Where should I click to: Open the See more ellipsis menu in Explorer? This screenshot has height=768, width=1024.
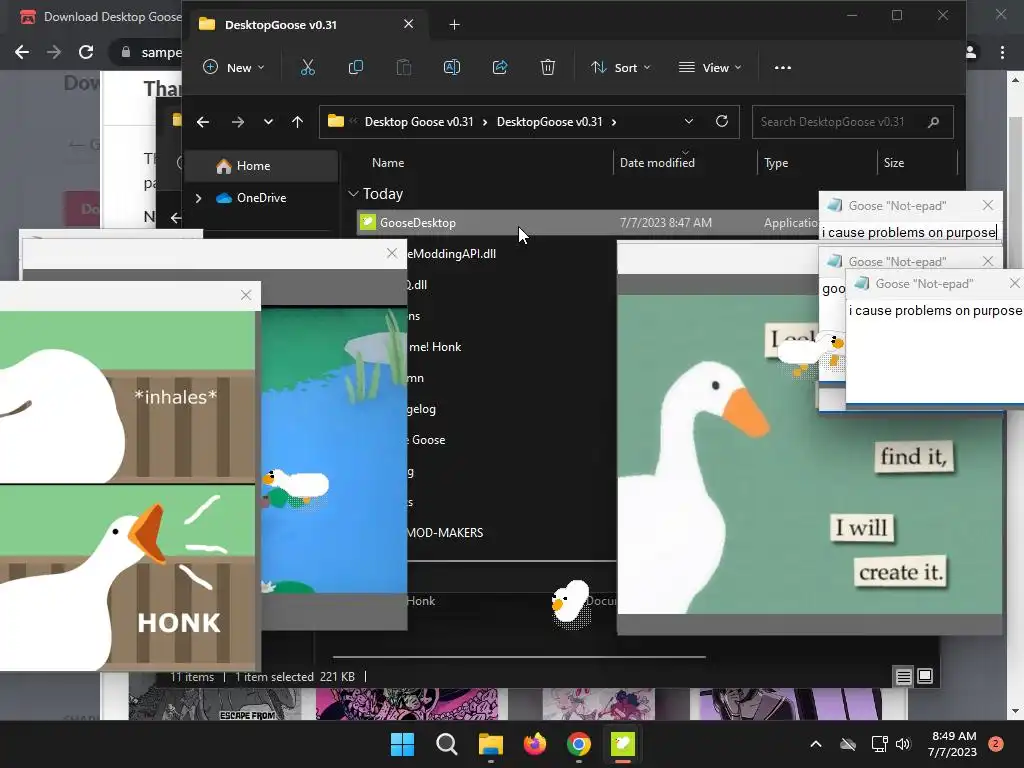[x=782, y=67]
